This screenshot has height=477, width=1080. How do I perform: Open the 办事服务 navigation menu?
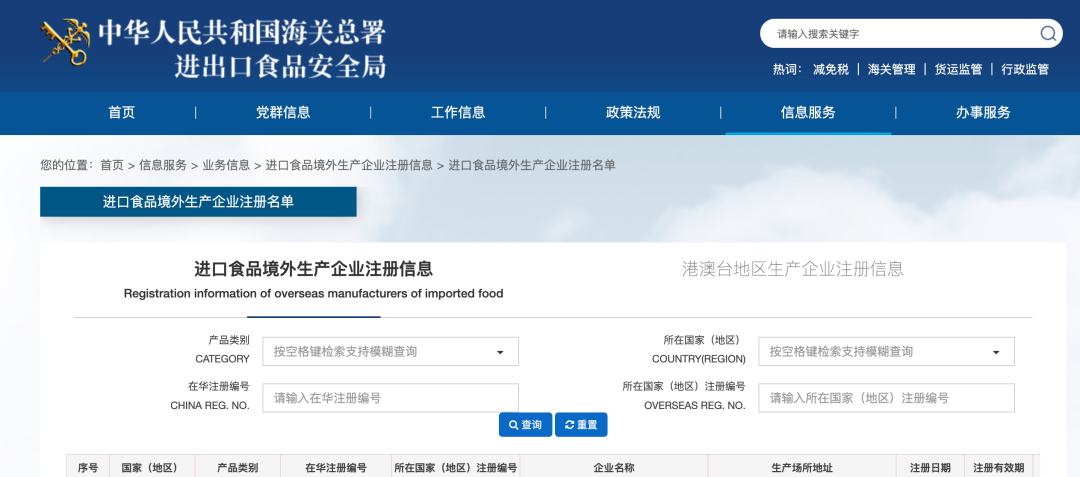coord(983,113)
